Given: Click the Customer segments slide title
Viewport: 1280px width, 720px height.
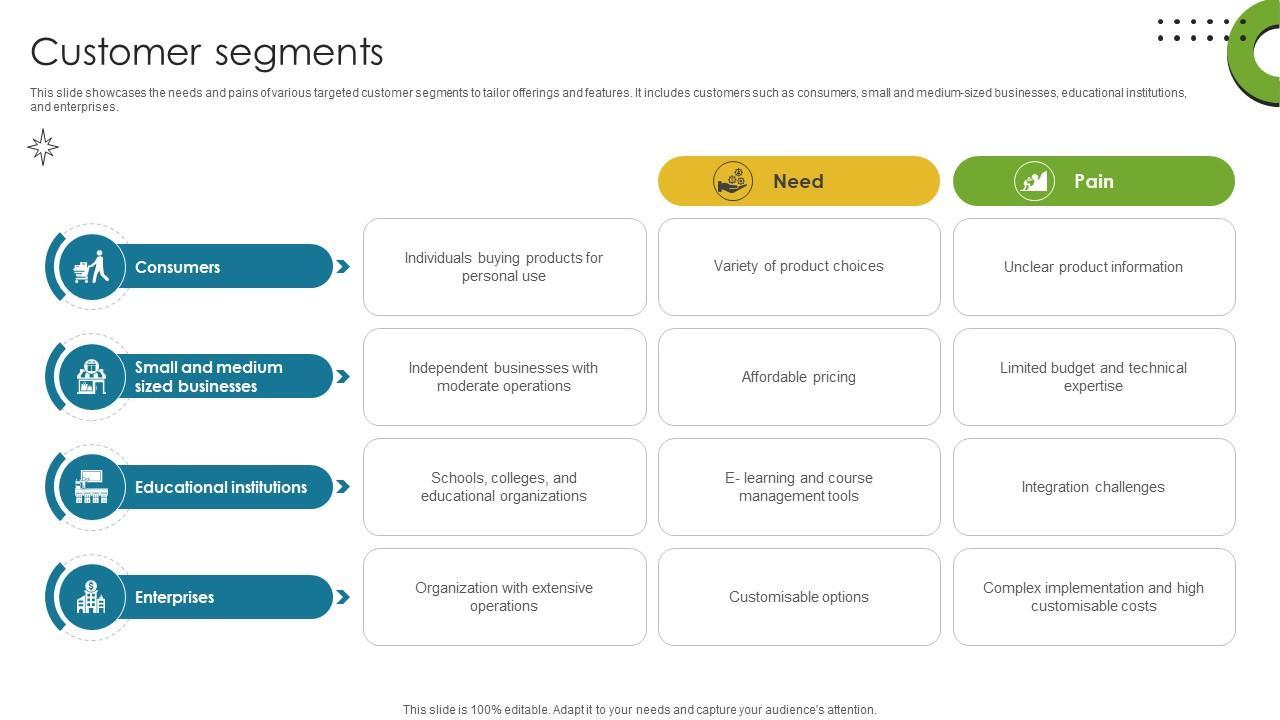Looking at the screenshot, I should click(x=207, y=52).
